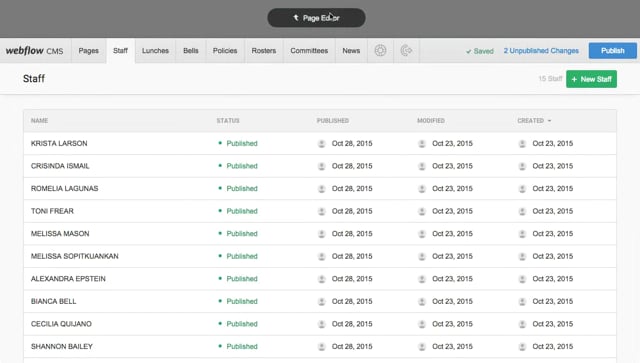Switch to the Lunches tab
The width and height of the screenshot is (640, 363).
[x=155, y=51]
